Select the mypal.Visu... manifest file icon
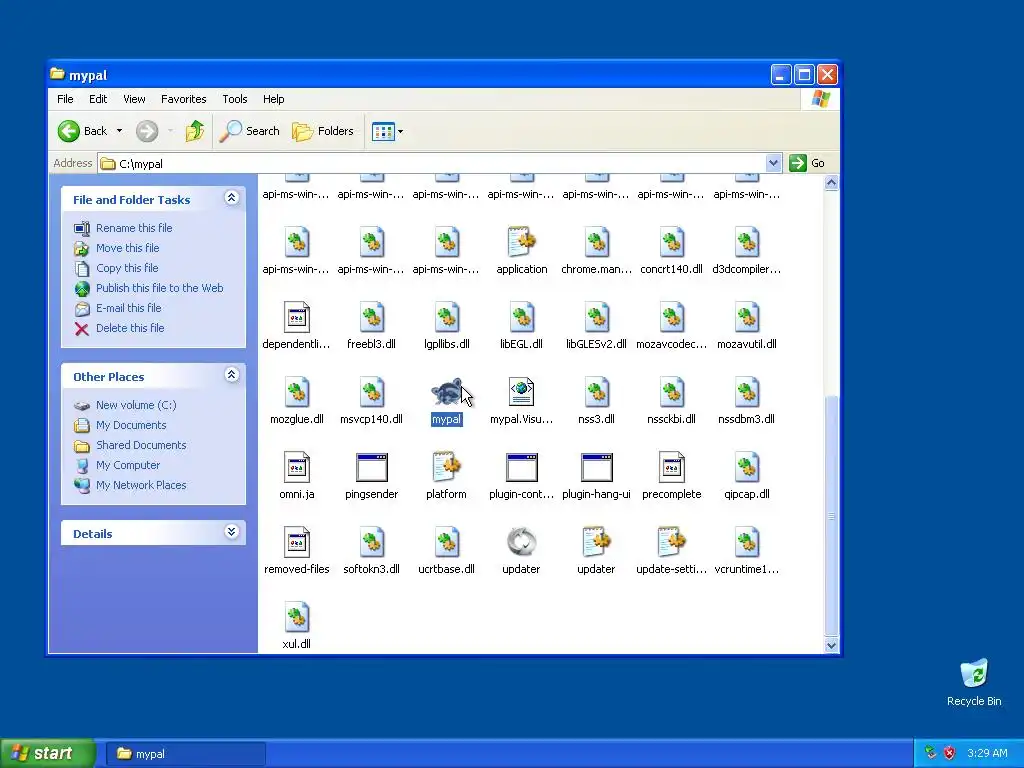Viewport: 1024px width, 768px height. [521, 392]
